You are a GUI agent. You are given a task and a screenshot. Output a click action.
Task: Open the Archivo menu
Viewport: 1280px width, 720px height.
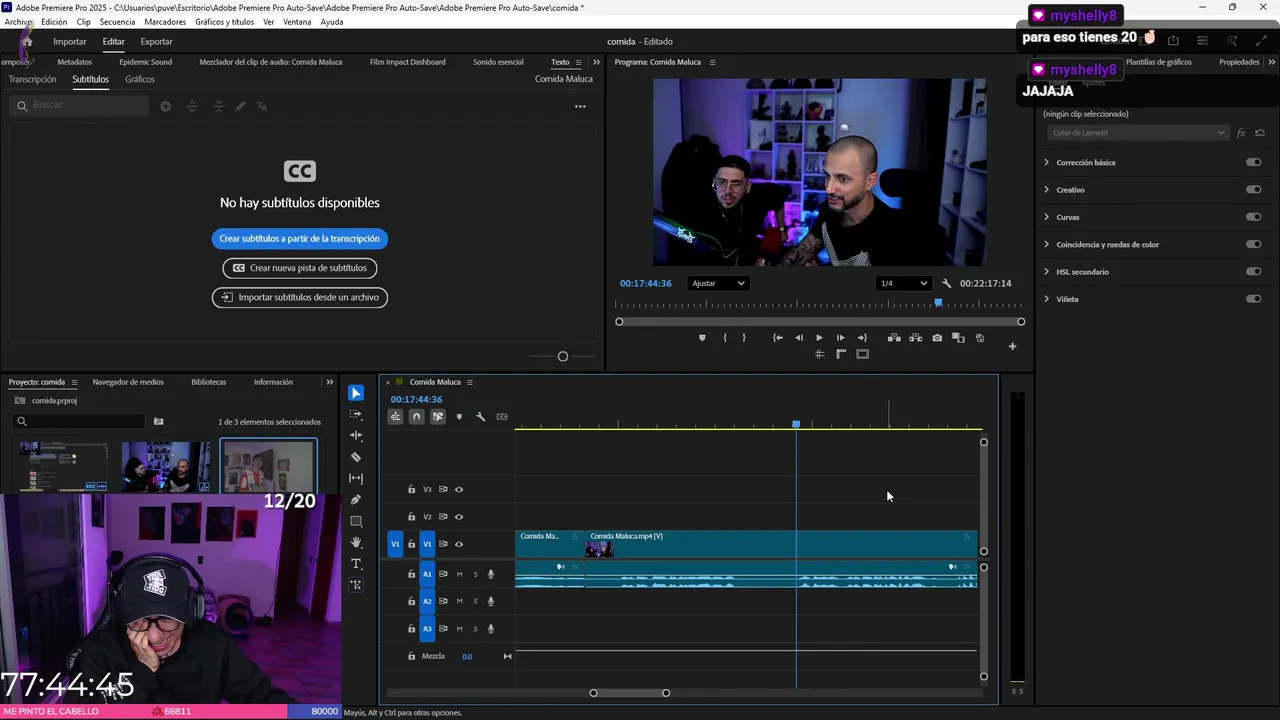18,22
